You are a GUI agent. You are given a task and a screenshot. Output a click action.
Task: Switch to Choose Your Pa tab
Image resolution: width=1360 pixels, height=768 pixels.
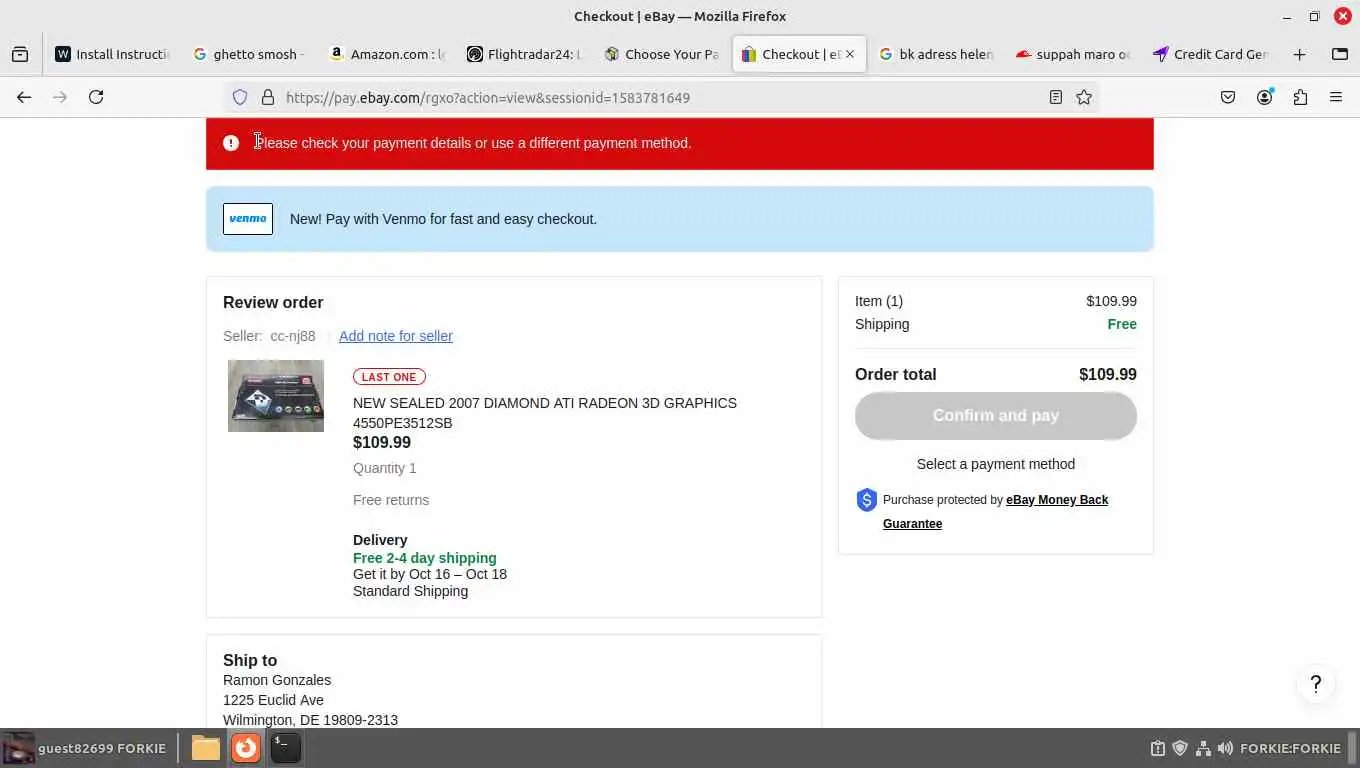pos(661,54)
